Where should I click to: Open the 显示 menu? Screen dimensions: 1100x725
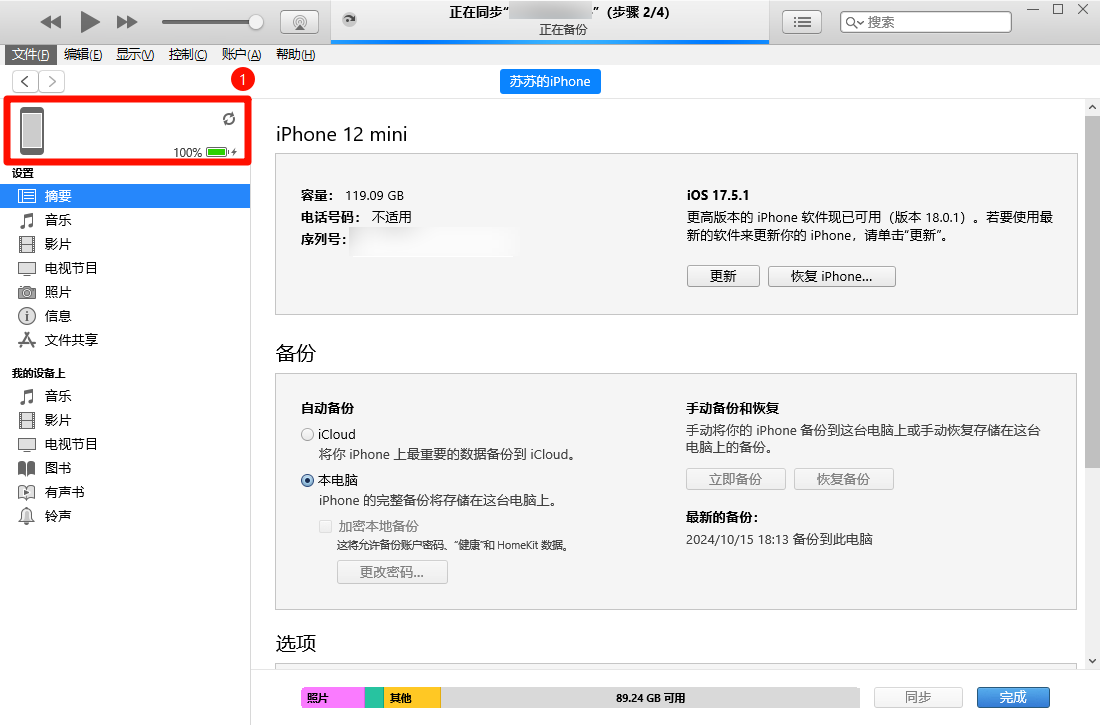(x=135, y=54)
